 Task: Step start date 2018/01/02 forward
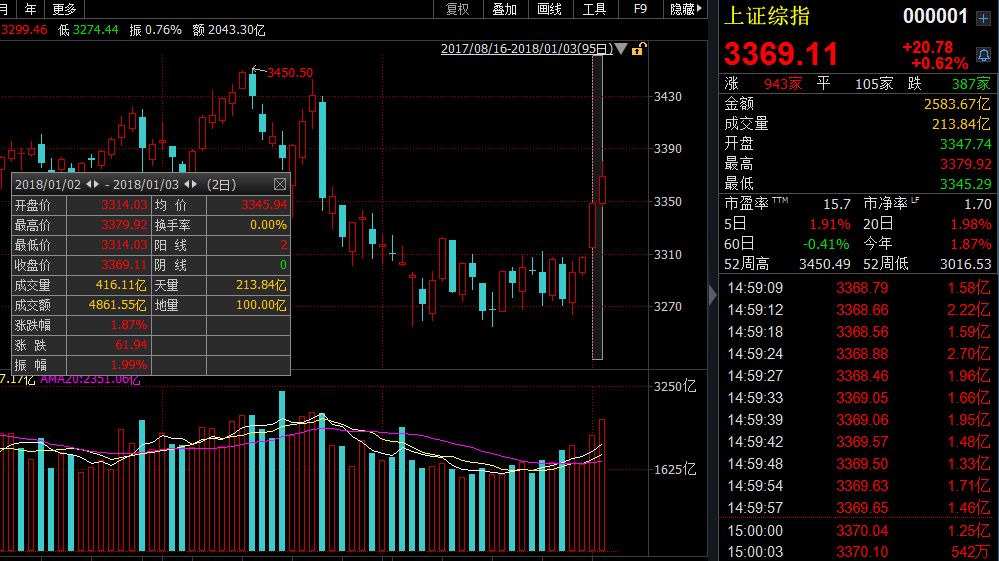pos(96,184)
